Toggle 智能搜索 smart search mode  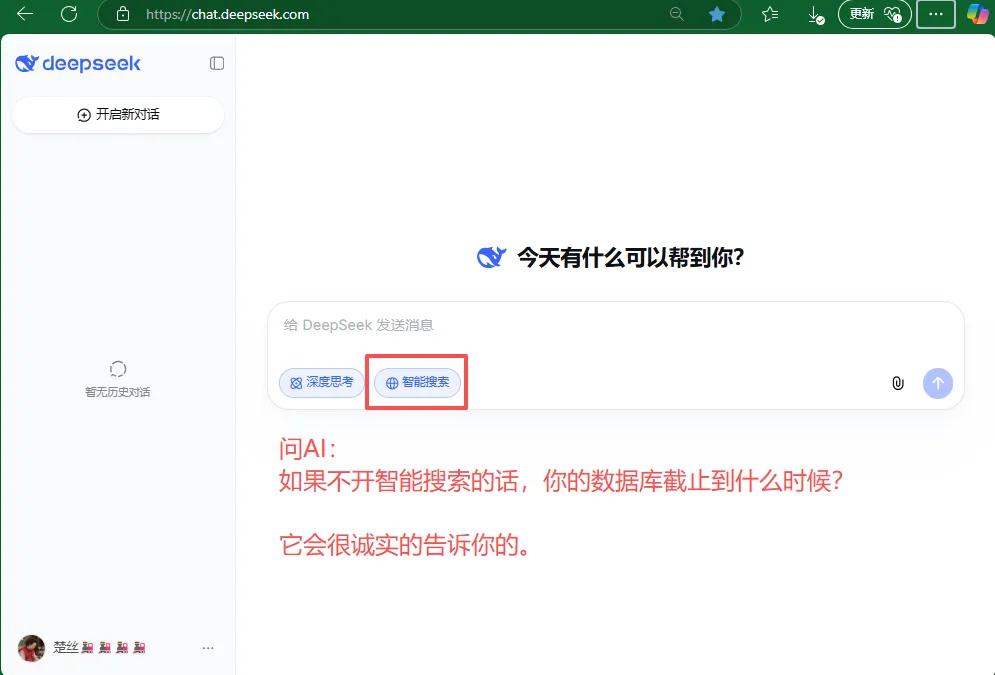(418, 383)
